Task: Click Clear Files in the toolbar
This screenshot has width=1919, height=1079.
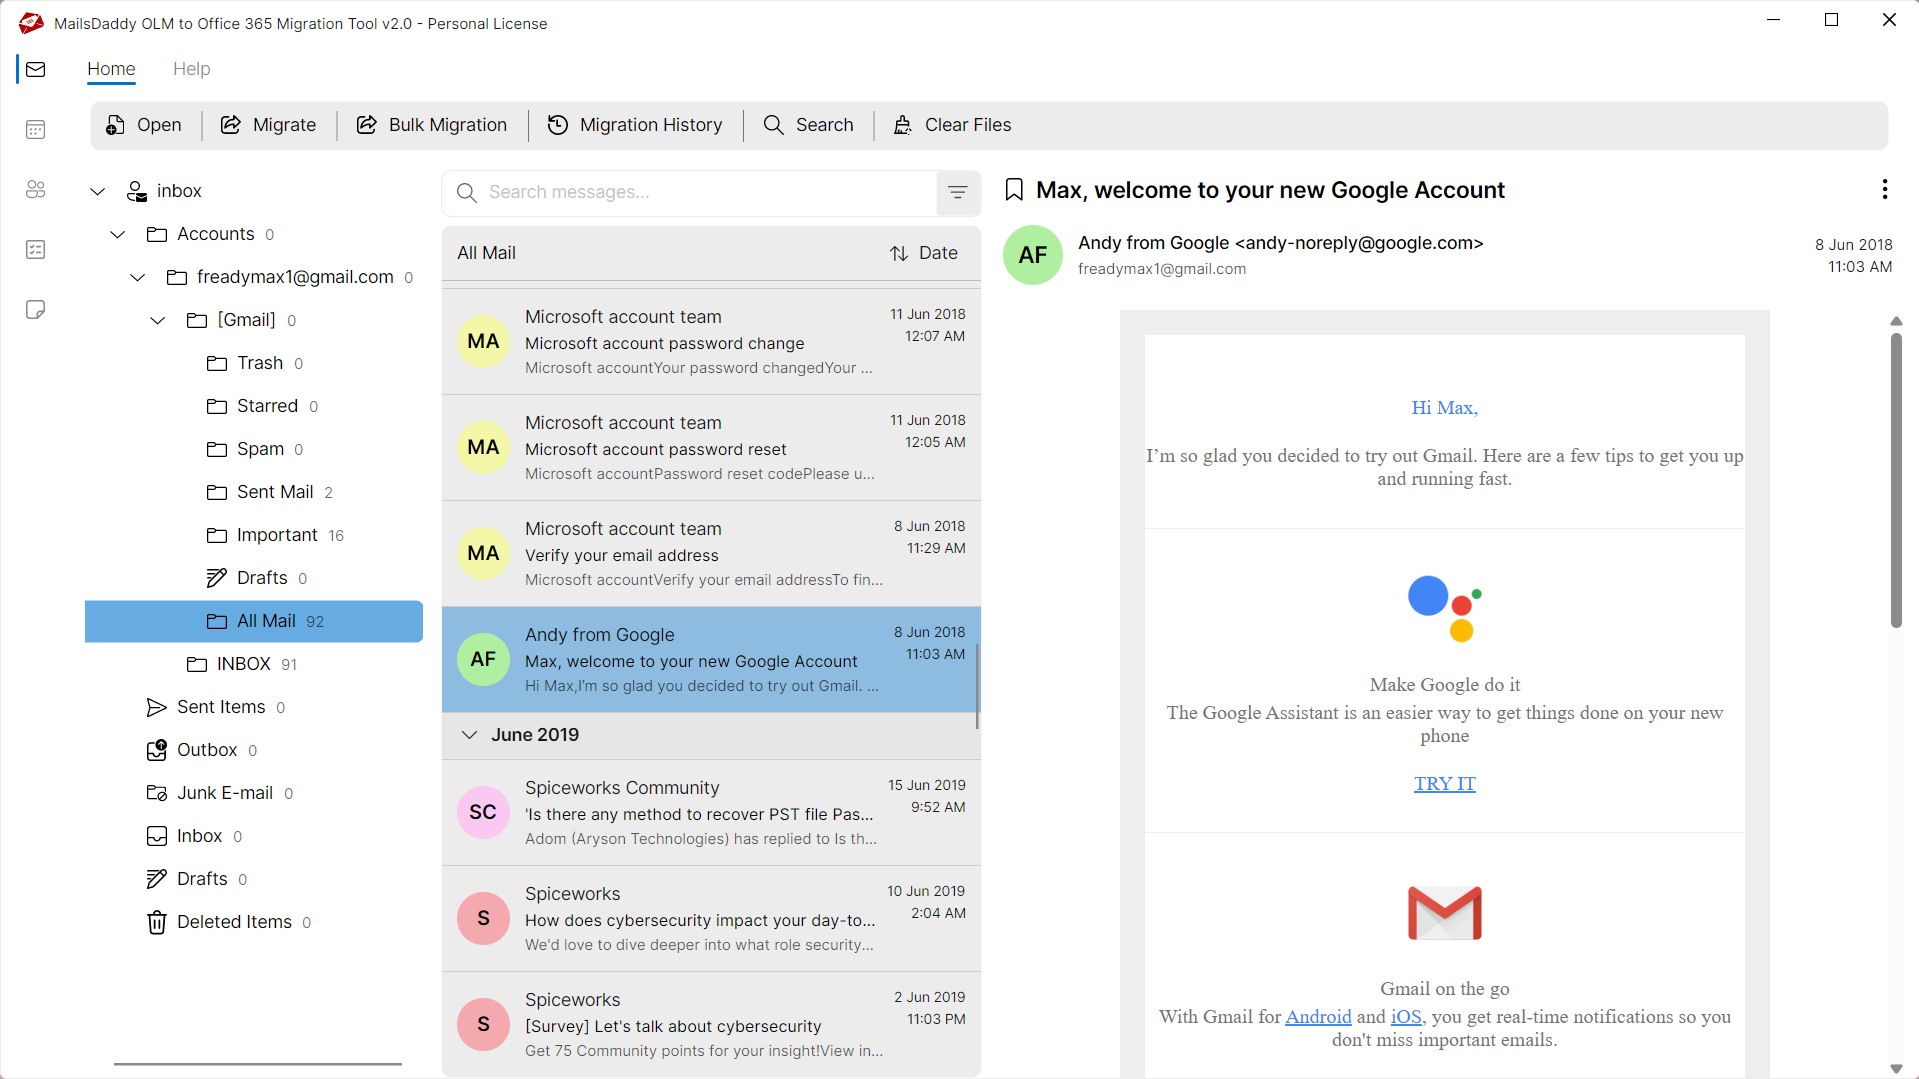Action: (952, 125)
